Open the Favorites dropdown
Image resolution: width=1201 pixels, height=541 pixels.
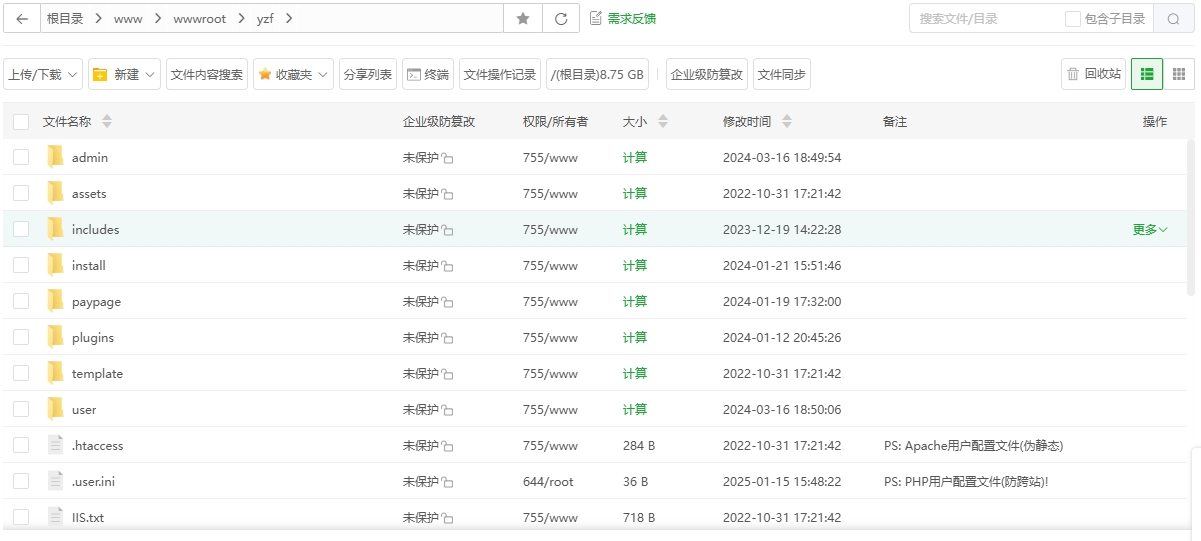293,74
